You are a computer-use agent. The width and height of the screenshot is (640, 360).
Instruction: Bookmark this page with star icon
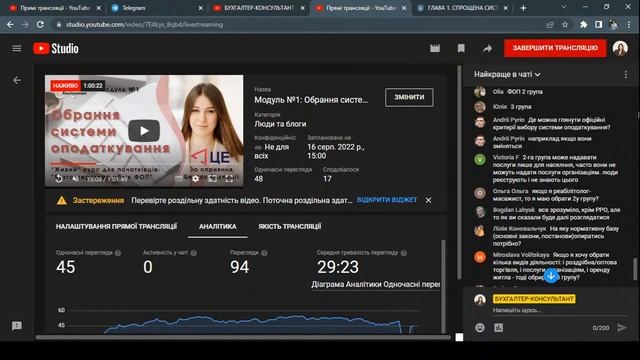565,24
